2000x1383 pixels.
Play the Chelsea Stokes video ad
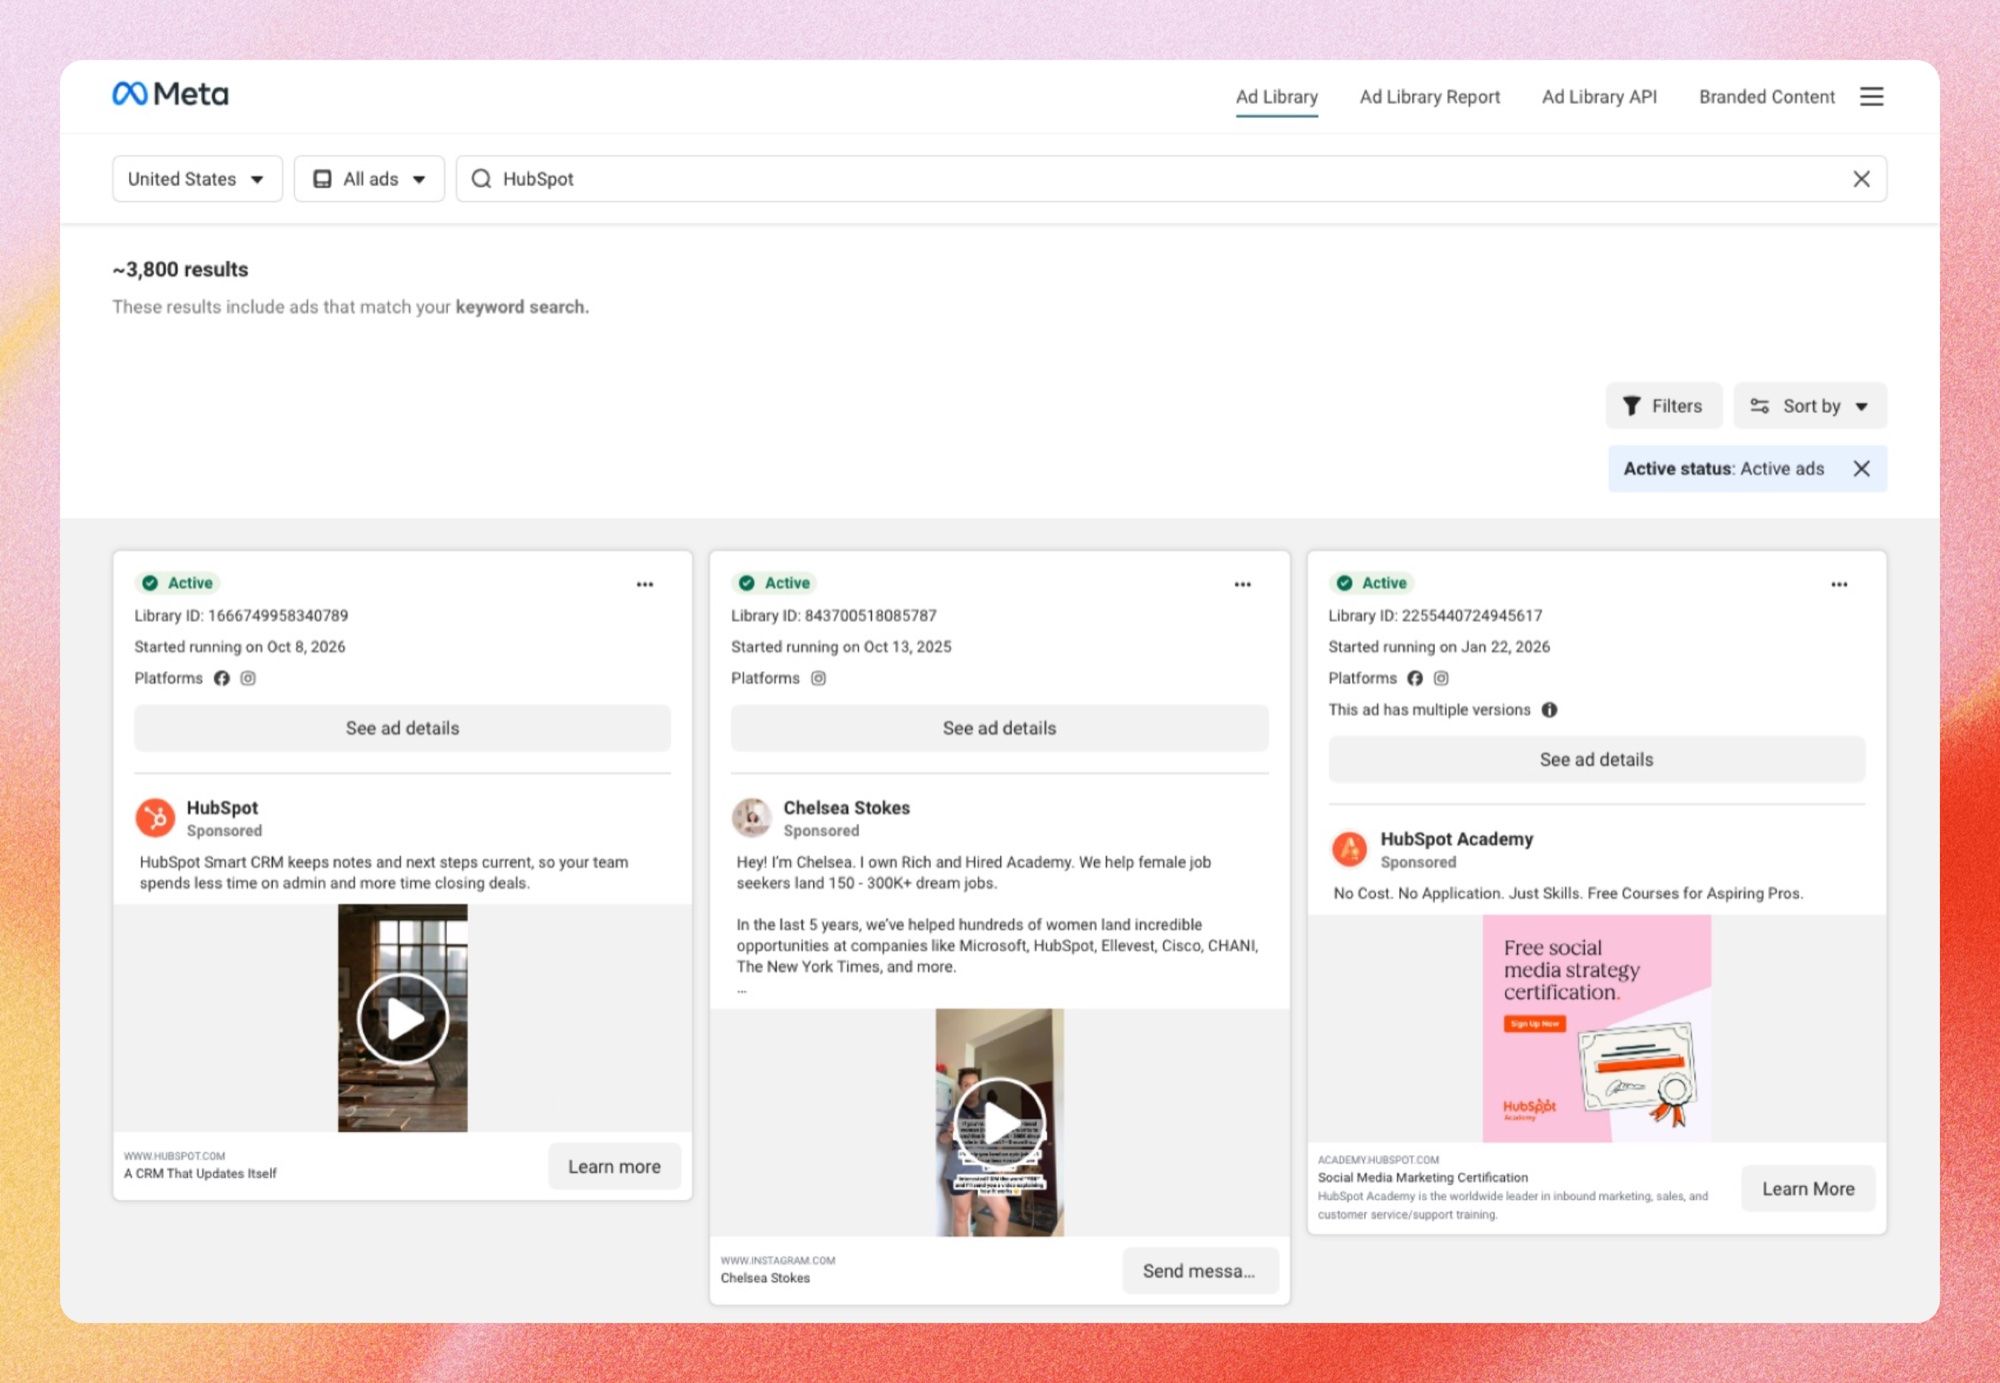tap(999, 1122)
